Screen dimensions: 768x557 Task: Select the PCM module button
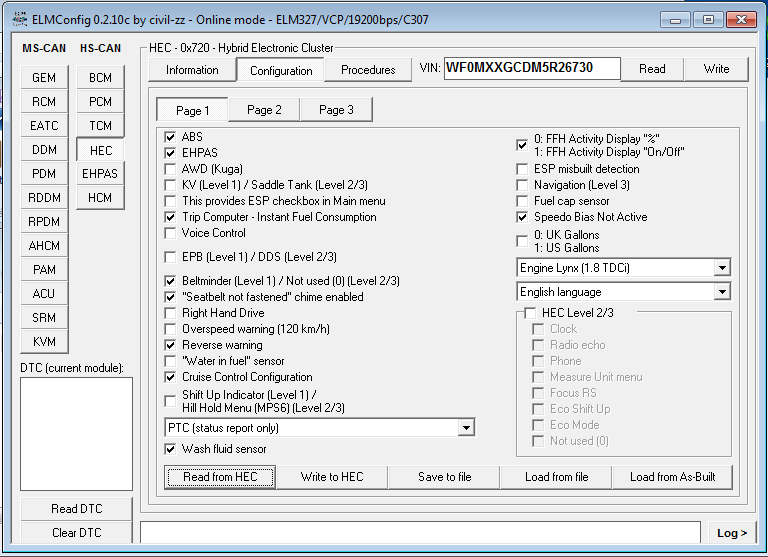(x=100, y=102)
